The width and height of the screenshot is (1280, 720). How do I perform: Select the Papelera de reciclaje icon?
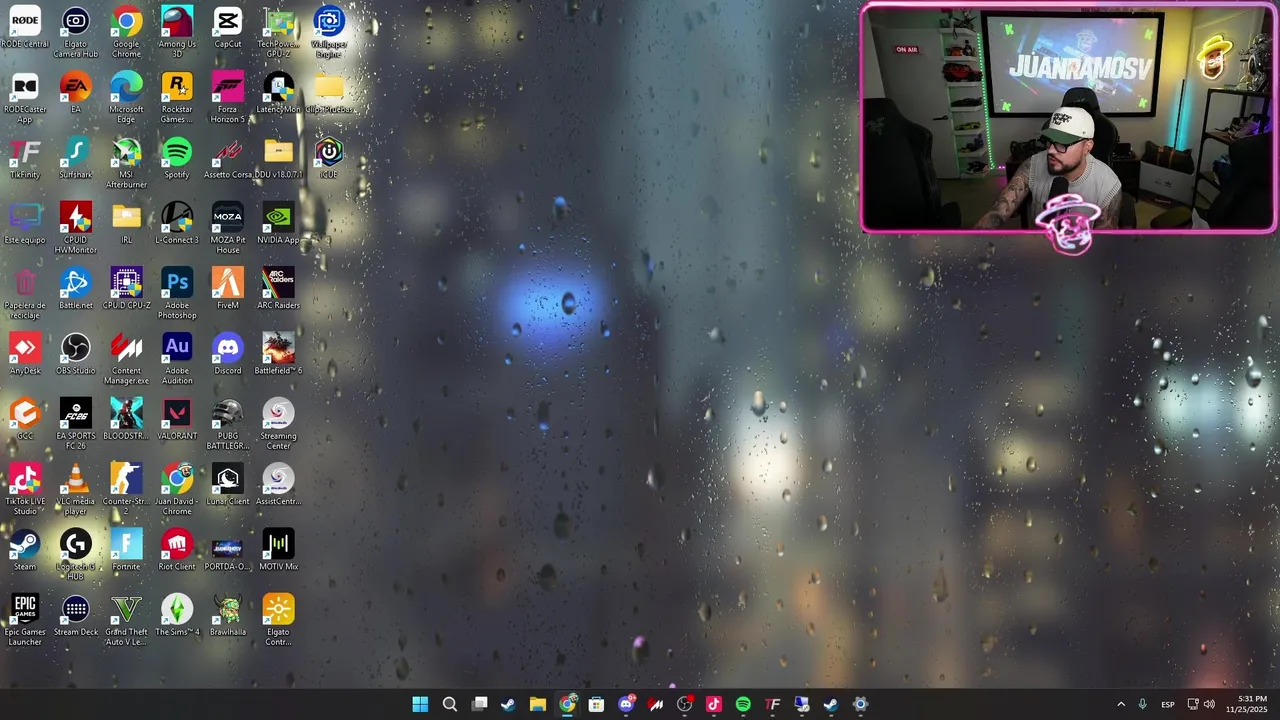[x=25, y=294]
